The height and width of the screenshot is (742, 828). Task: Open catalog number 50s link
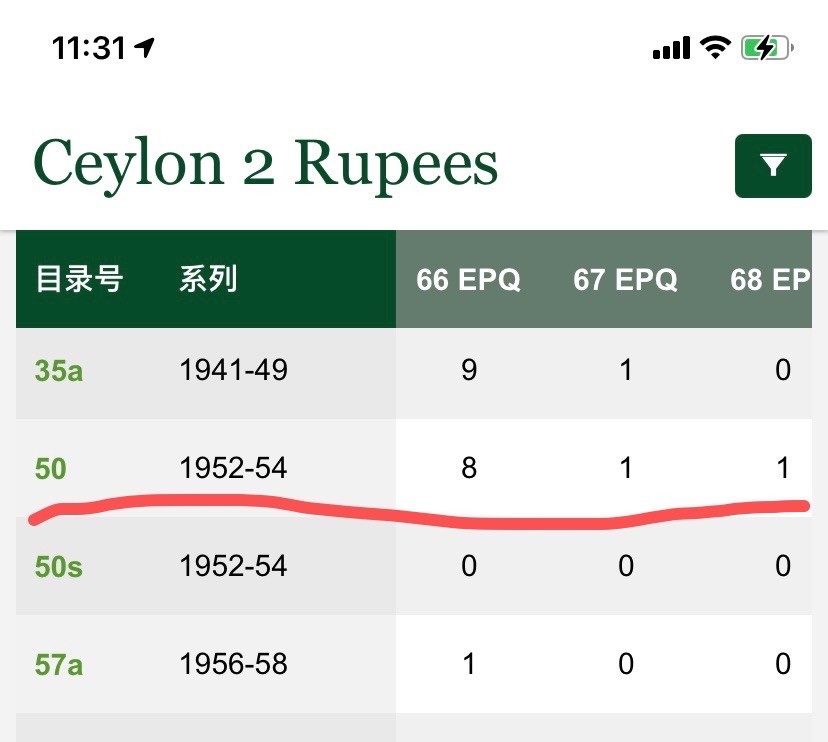[x=59, y=567]
